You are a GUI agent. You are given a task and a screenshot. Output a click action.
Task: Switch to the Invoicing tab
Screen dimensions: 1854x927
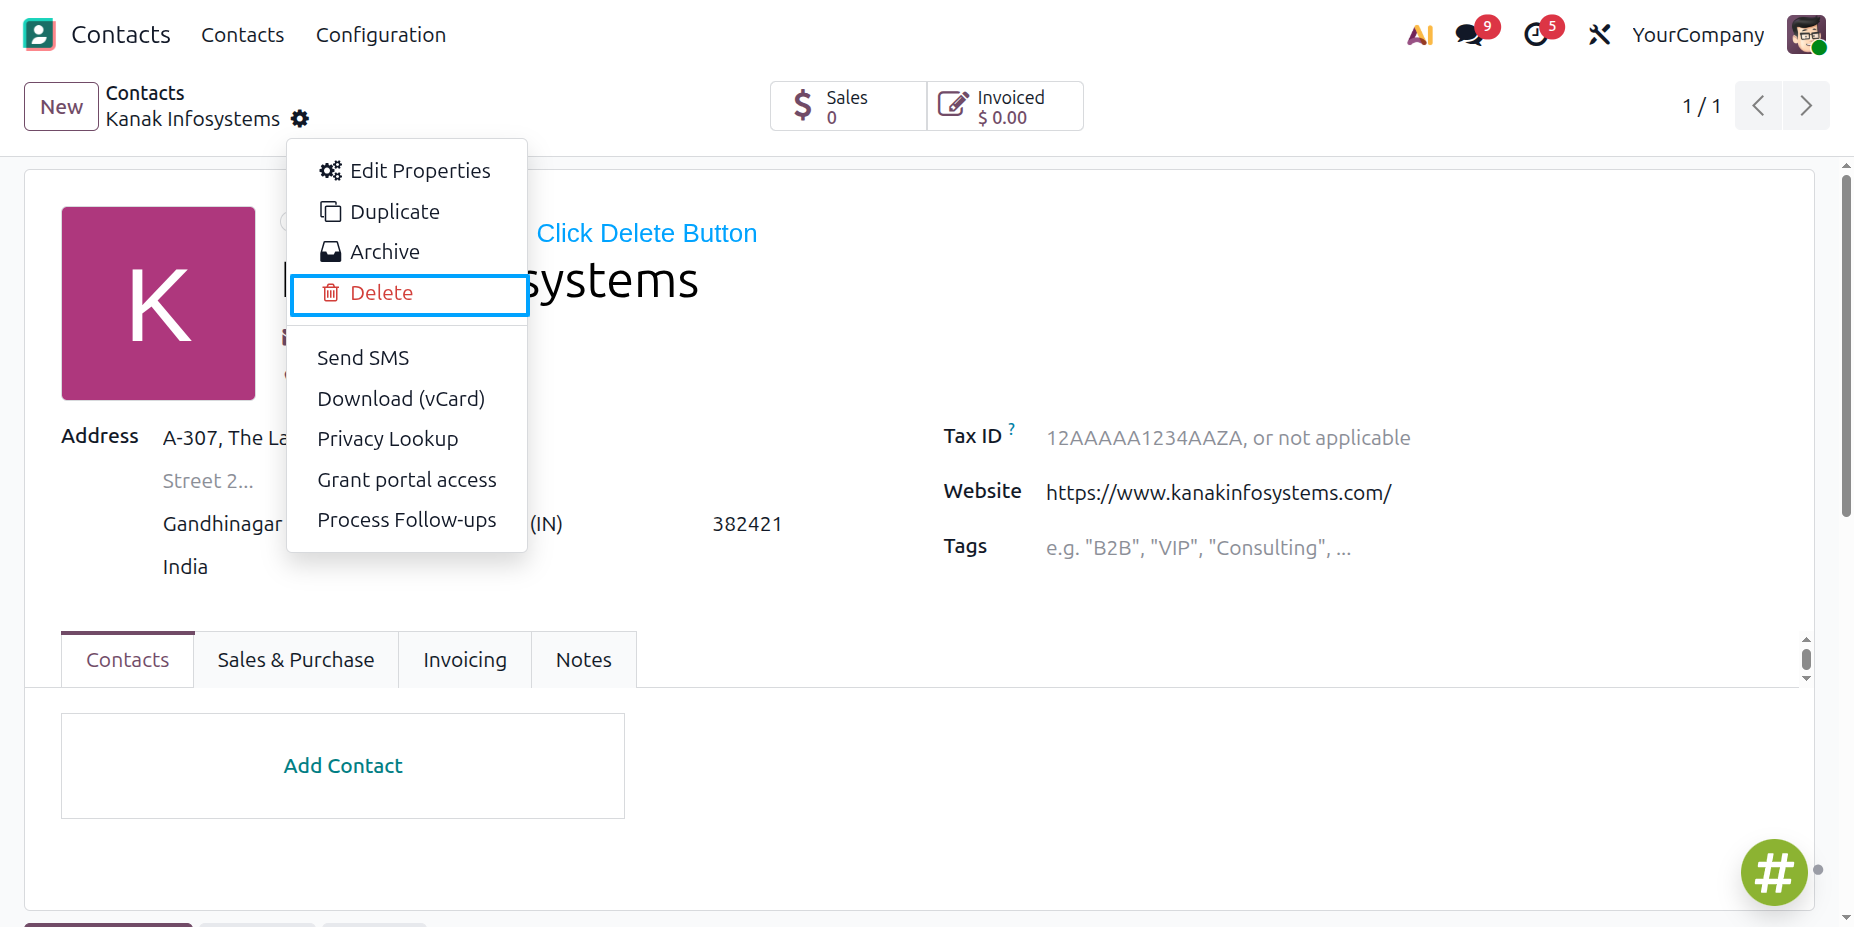click(x=465, y=660)
